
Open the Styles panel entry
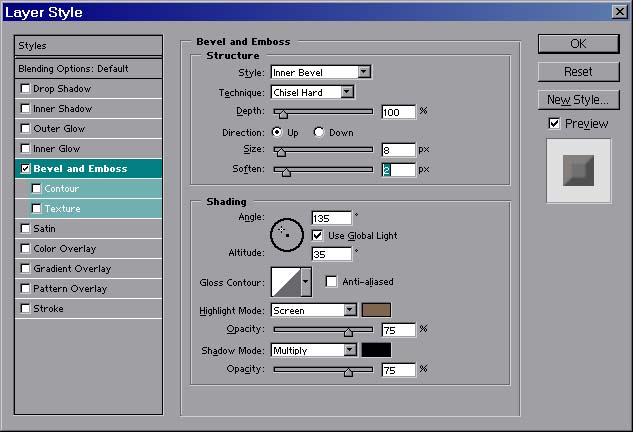coord(88,46)
